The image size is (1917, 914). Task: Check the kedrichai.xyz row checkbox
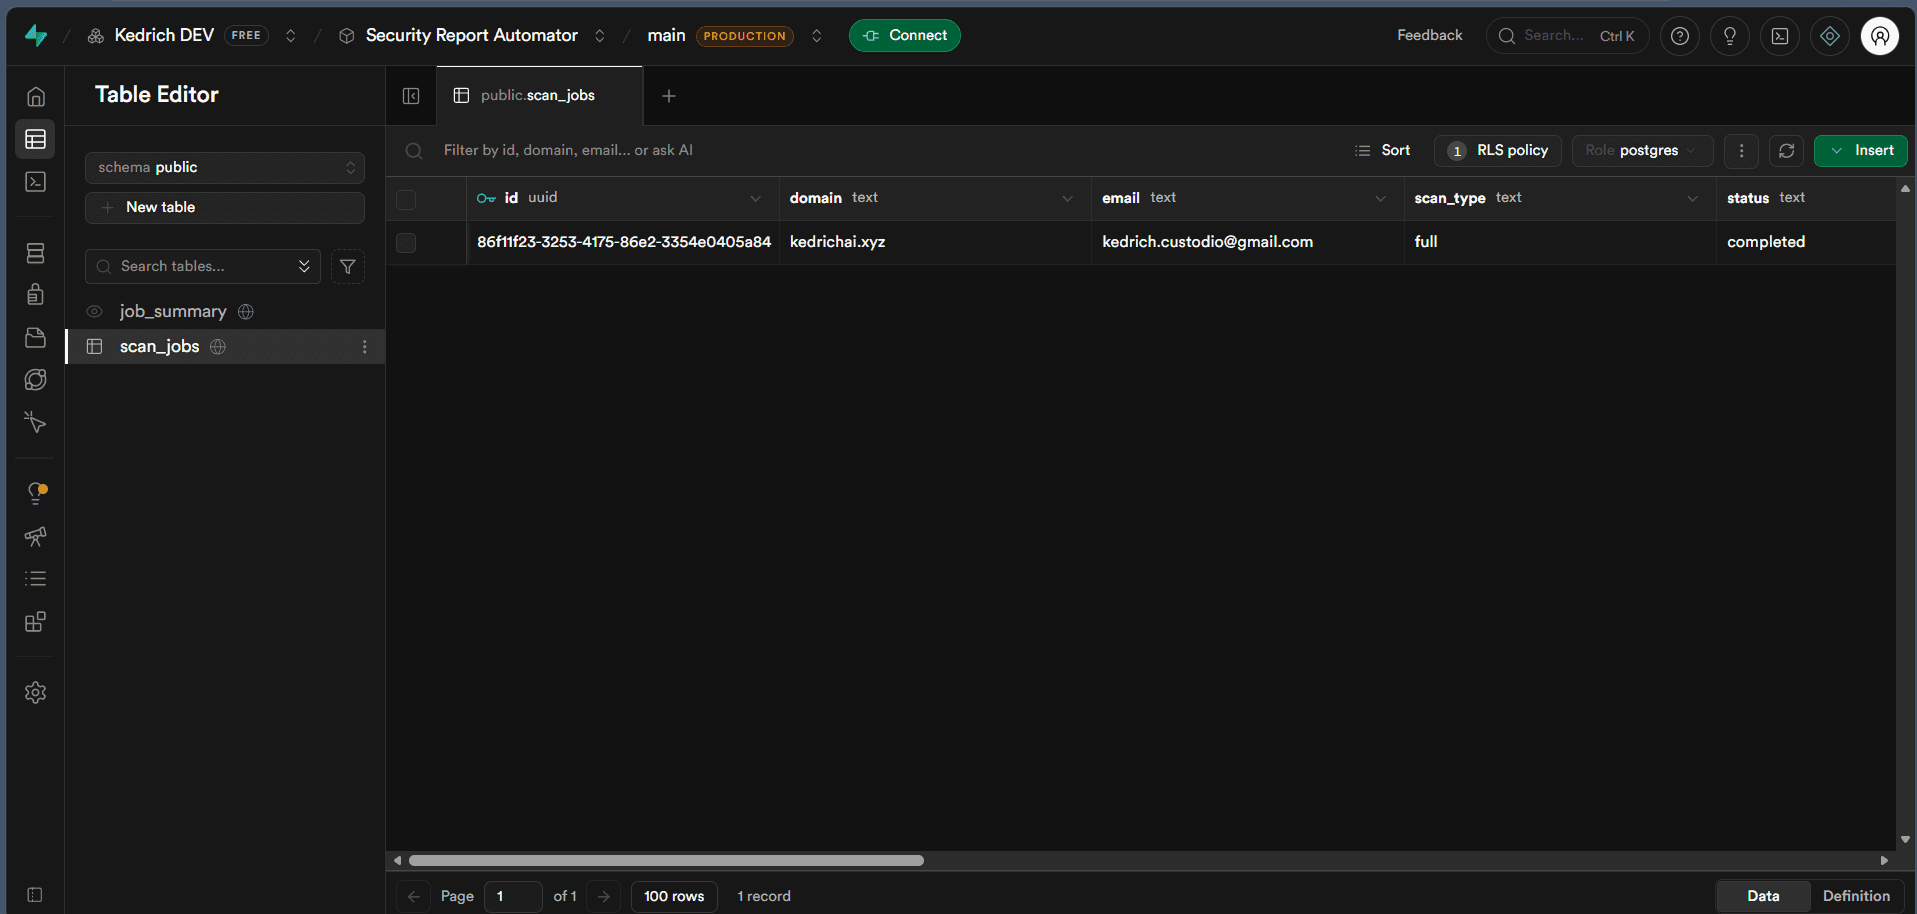(406, 243)
